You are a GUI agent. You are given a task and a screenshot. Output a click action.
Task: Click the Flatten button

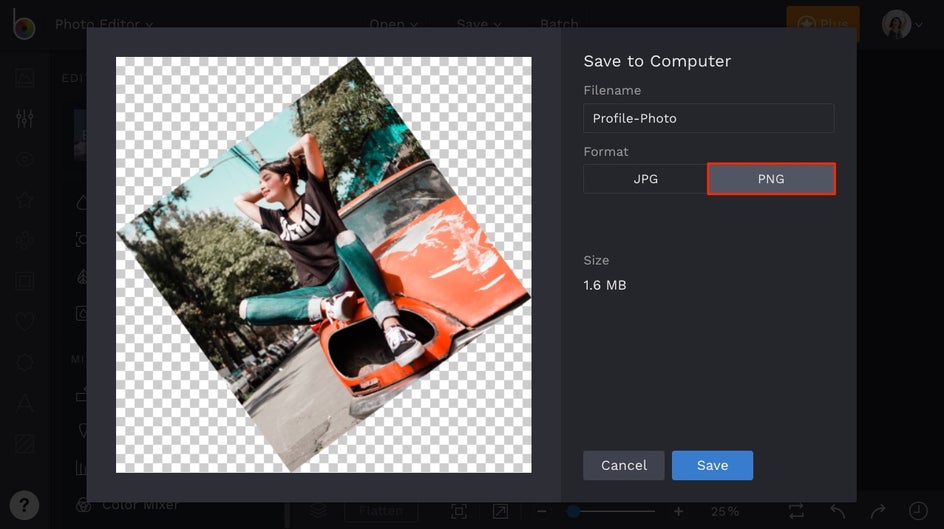tap(380, 511)
